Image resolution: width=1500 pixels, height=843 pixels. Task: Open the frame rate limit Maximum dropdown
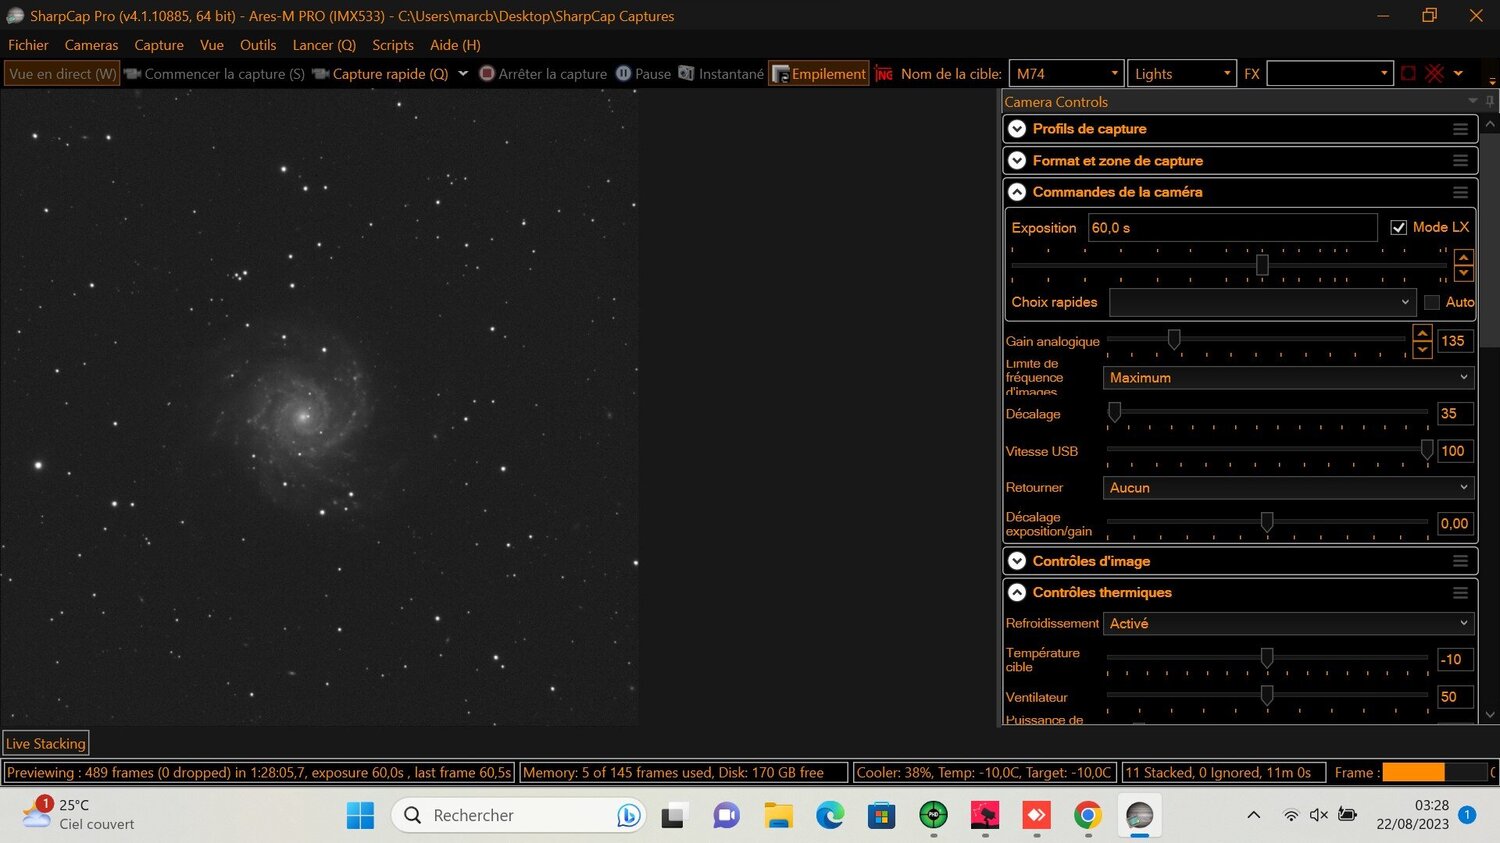coord(1288,378)
